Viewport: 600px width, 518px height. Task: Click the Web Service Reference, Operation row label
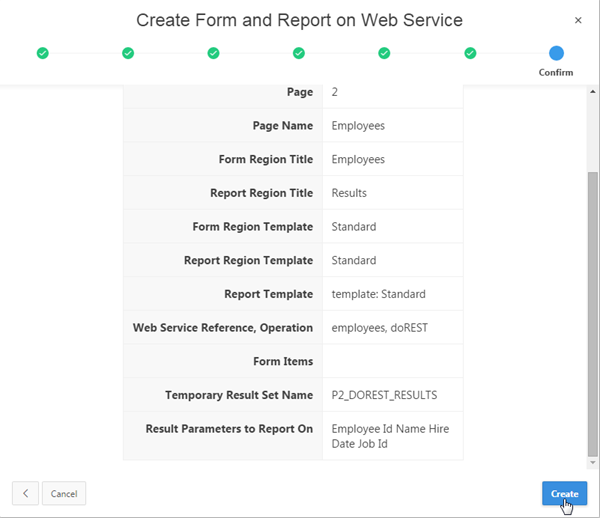click(223, 328)
